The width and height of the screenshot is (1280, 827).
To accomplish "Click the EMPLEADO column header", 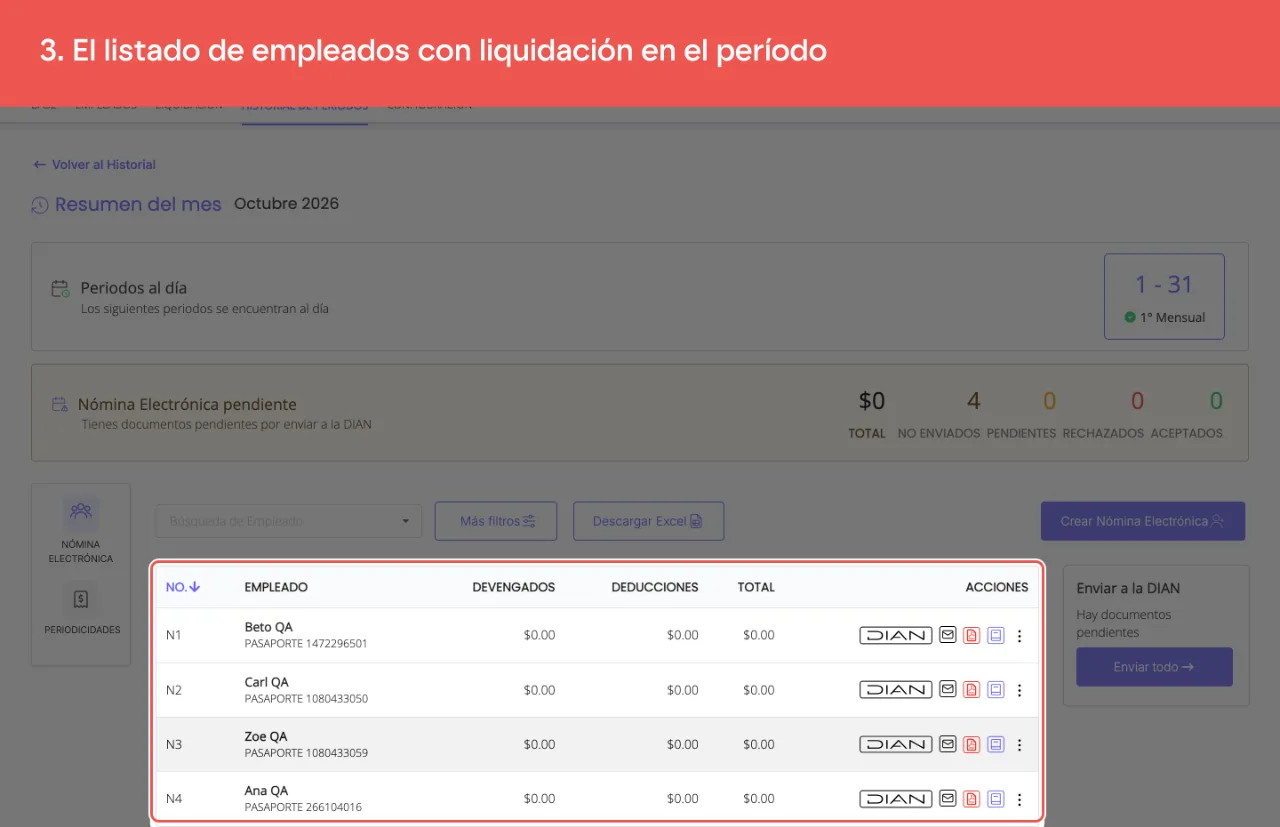I will 276,587.
